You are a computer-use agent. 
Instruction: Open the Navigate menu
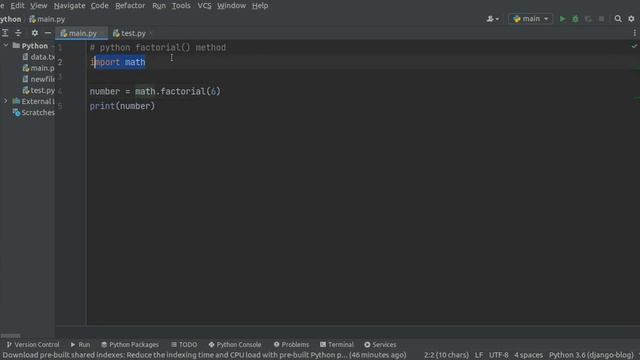click(x=69, y=6)
